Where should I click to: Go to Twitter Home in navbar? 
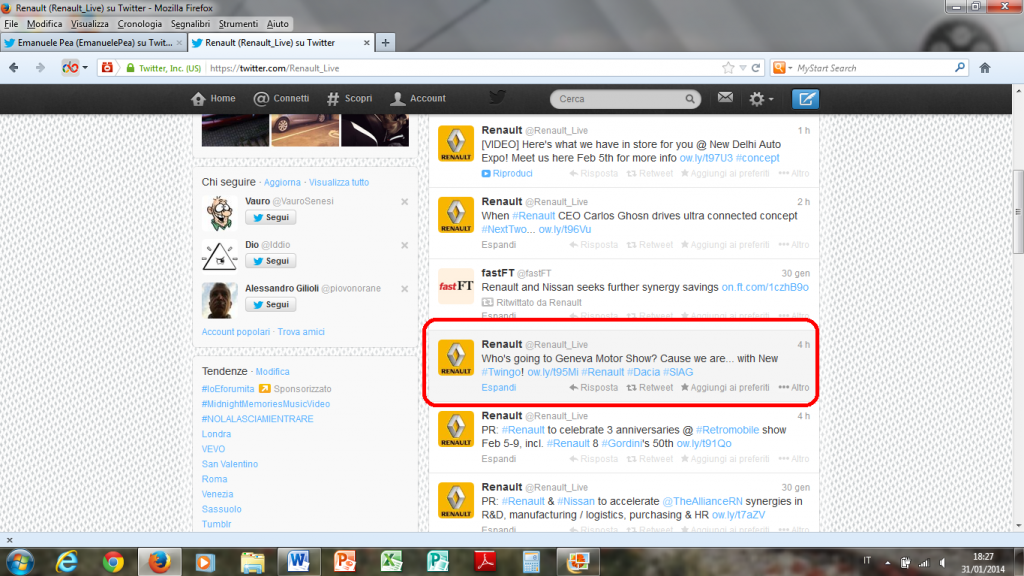tap(213, 99)
